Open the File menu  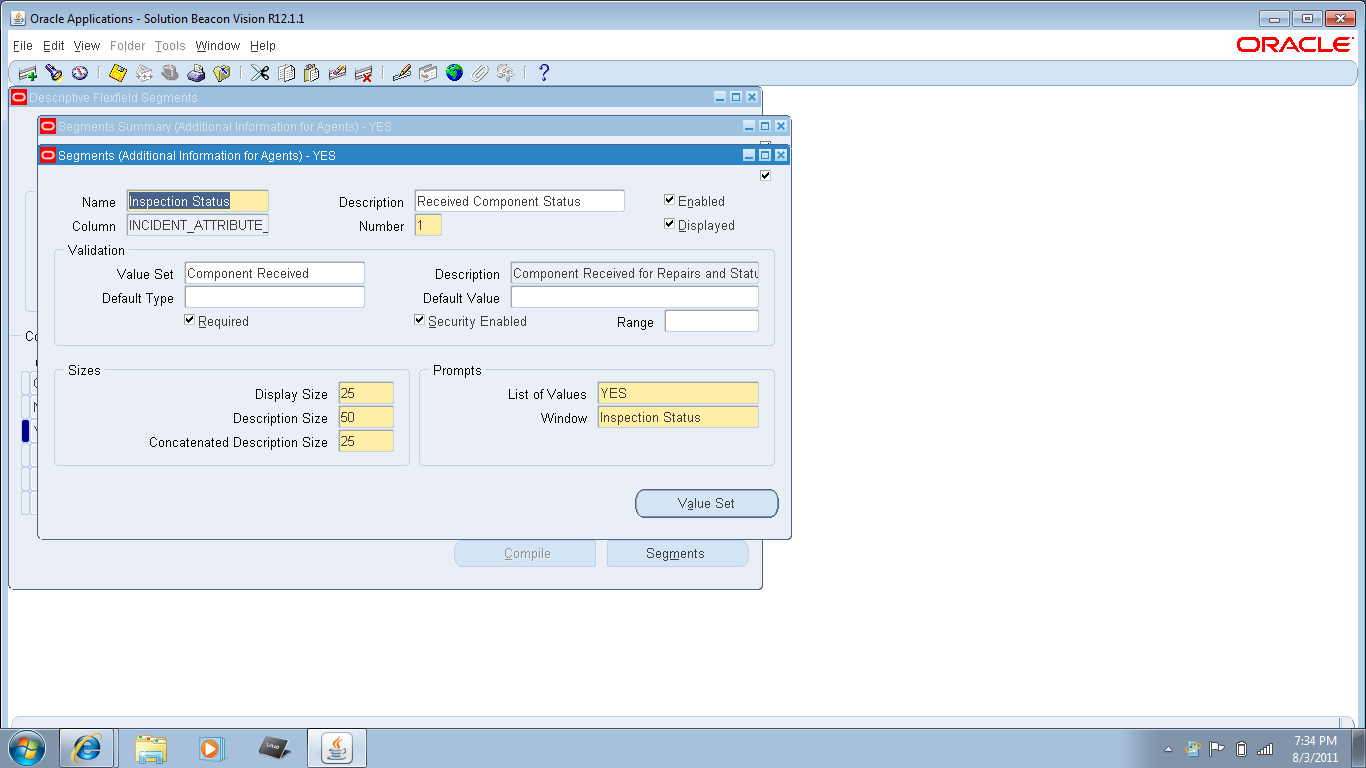click(x=23, y=46)
